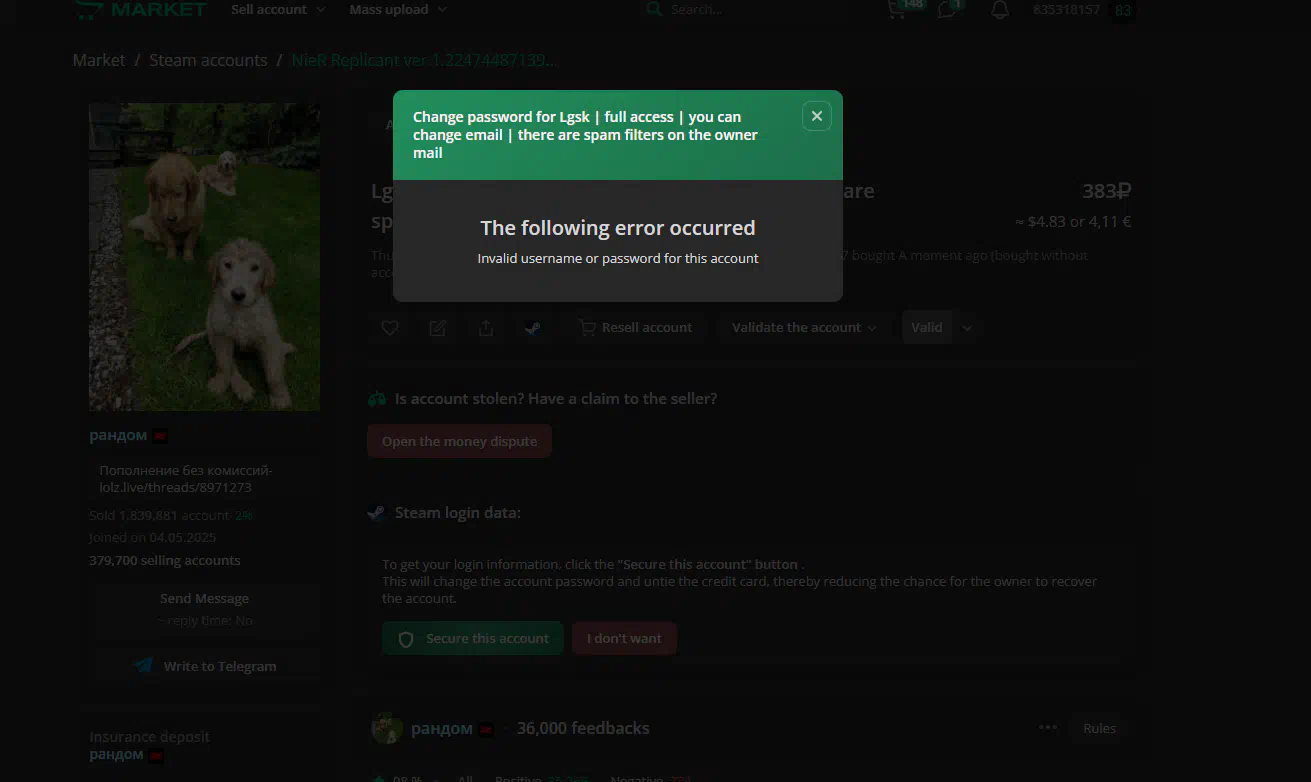Click the 36,000 feedbacks heading
Screen dimensions: 1311x782
pyautogui.click(x=583, y=728)
